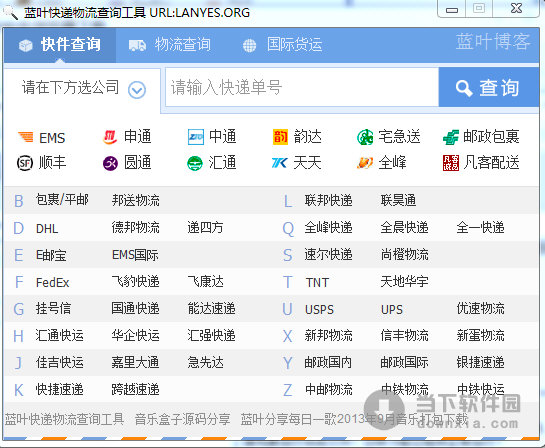The width and height of the screenshot is (545, 448).
Task: Focus the 请输入快递单号 input field
Action: (x=302, y=87)
